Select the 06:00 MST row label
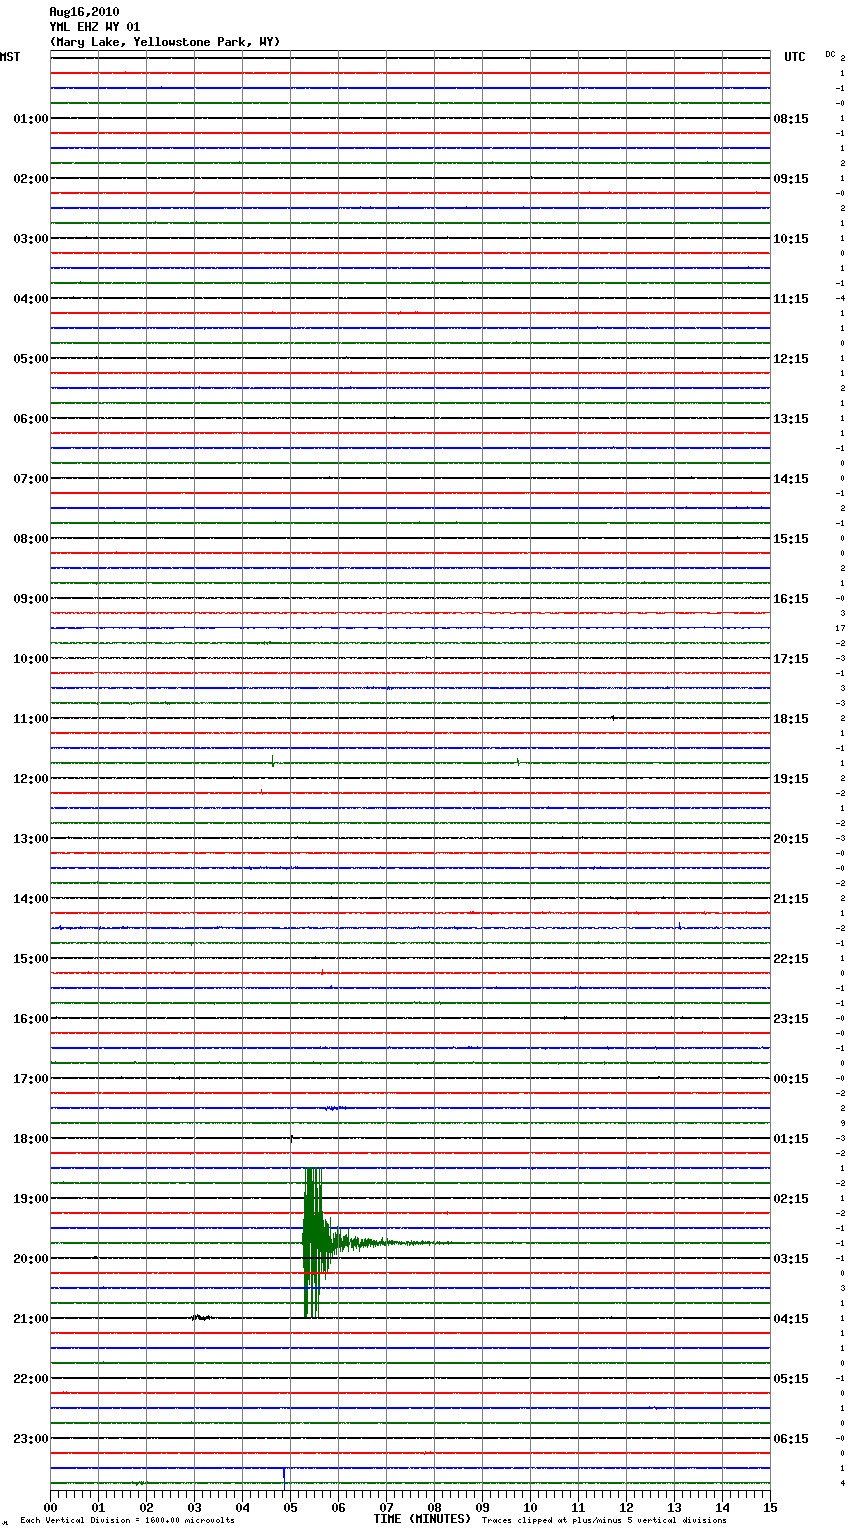850x1534 pixels. [31, 419]
